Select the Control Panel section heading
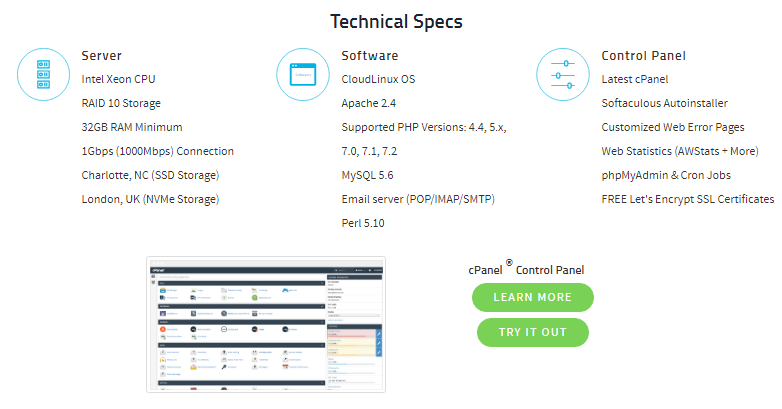 tap(643, 56)
